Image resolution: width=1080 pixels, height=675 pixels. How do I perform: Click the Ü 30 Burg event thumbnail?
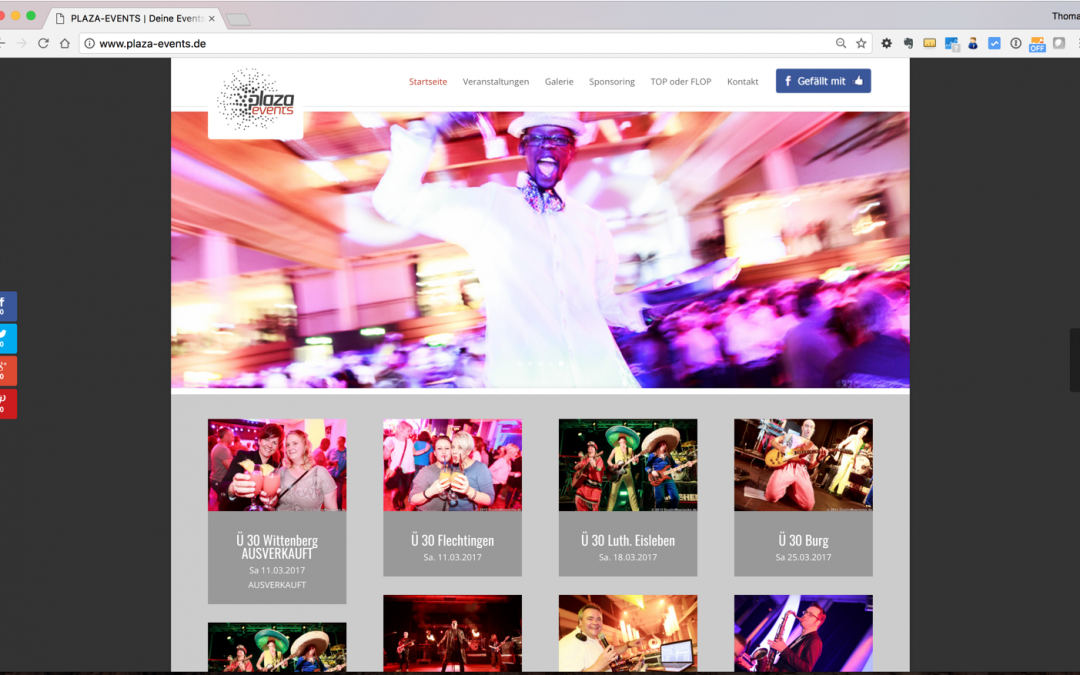pyautogui.click(x=803, y=465)
